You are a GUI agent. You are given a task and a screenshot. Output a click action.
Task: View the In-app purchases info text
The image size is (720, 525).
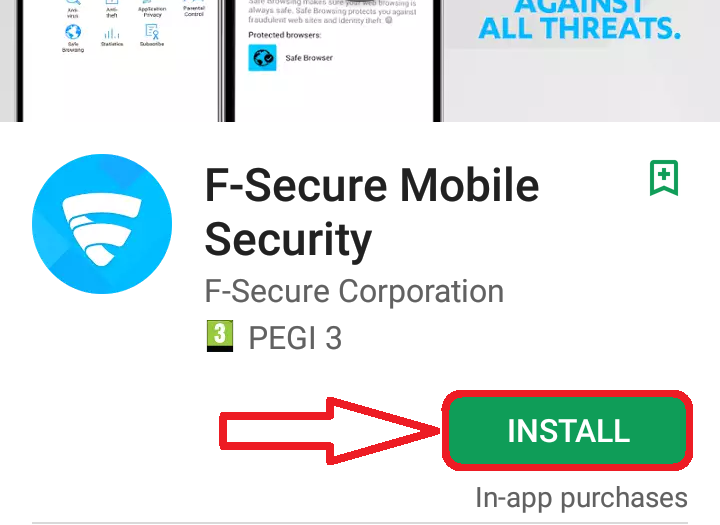point(581,498)
